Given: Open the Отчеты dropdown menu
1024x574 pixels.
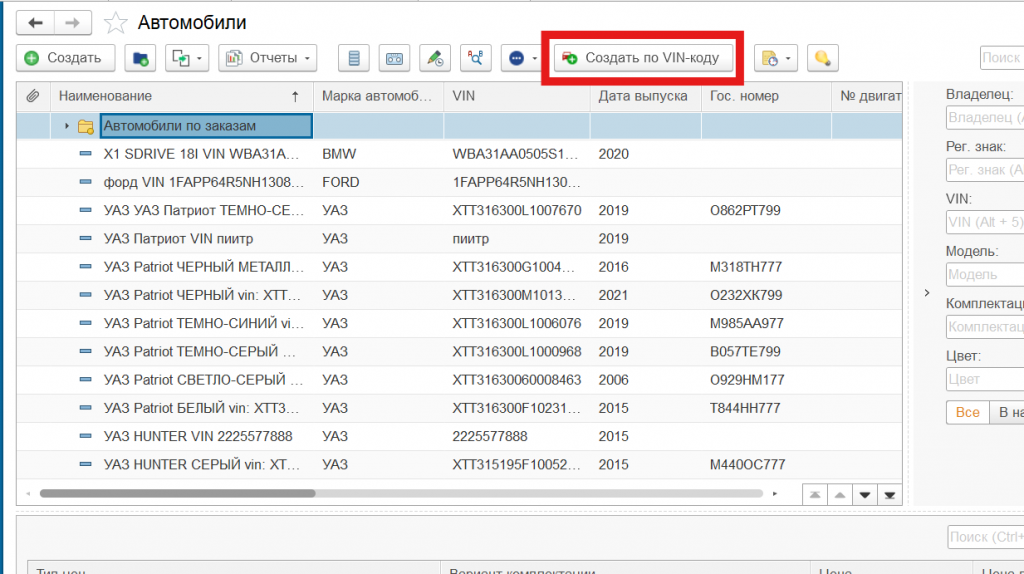Looking at the screenshot, I should 268,58.
